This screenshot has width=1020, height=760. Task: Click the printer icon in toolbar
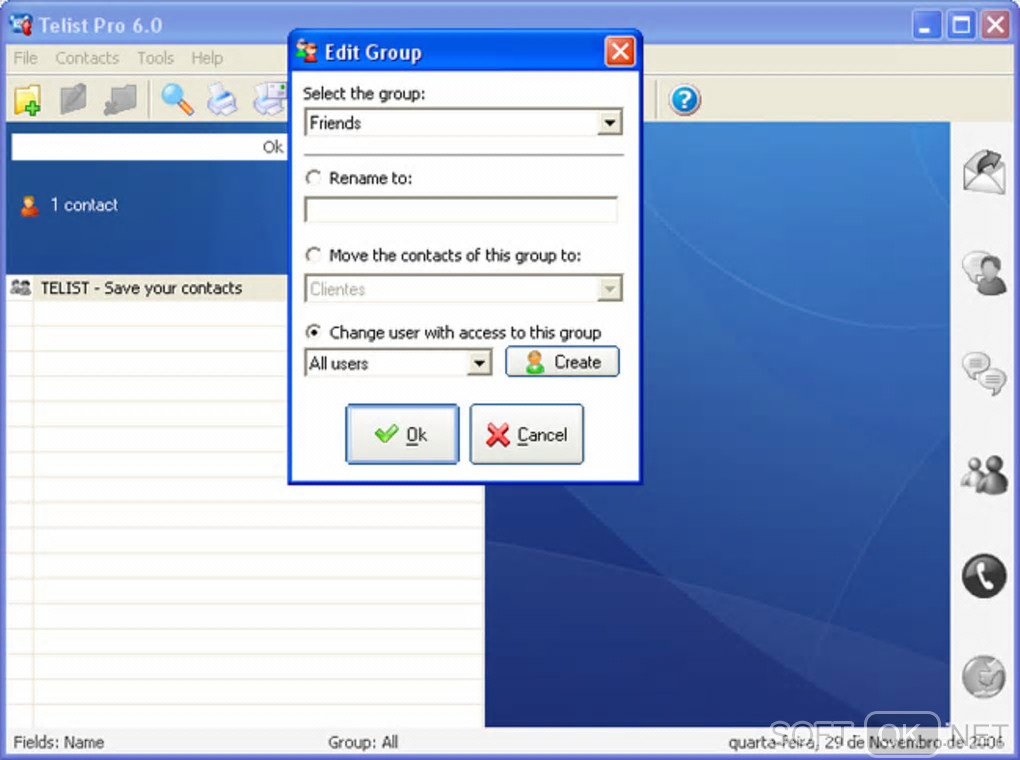(x=222, y=100)
